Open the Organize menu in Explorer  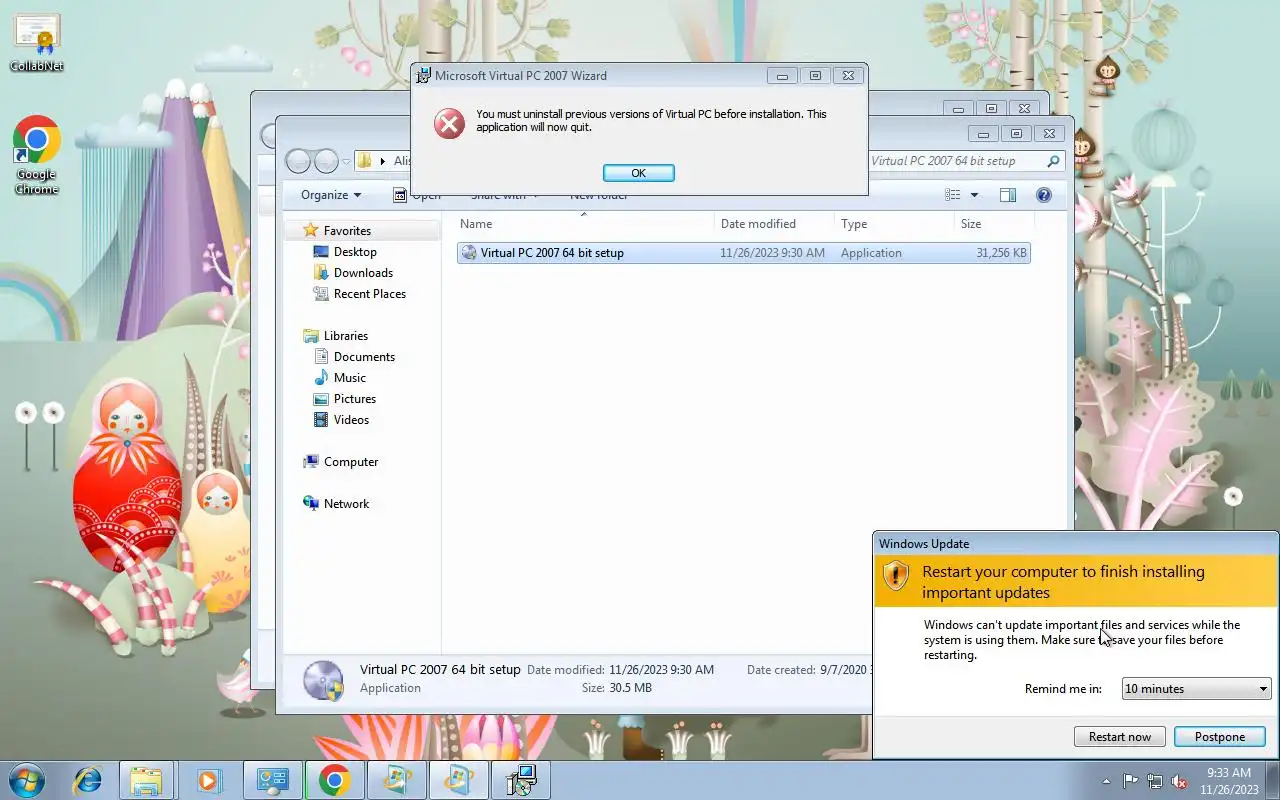331,195
